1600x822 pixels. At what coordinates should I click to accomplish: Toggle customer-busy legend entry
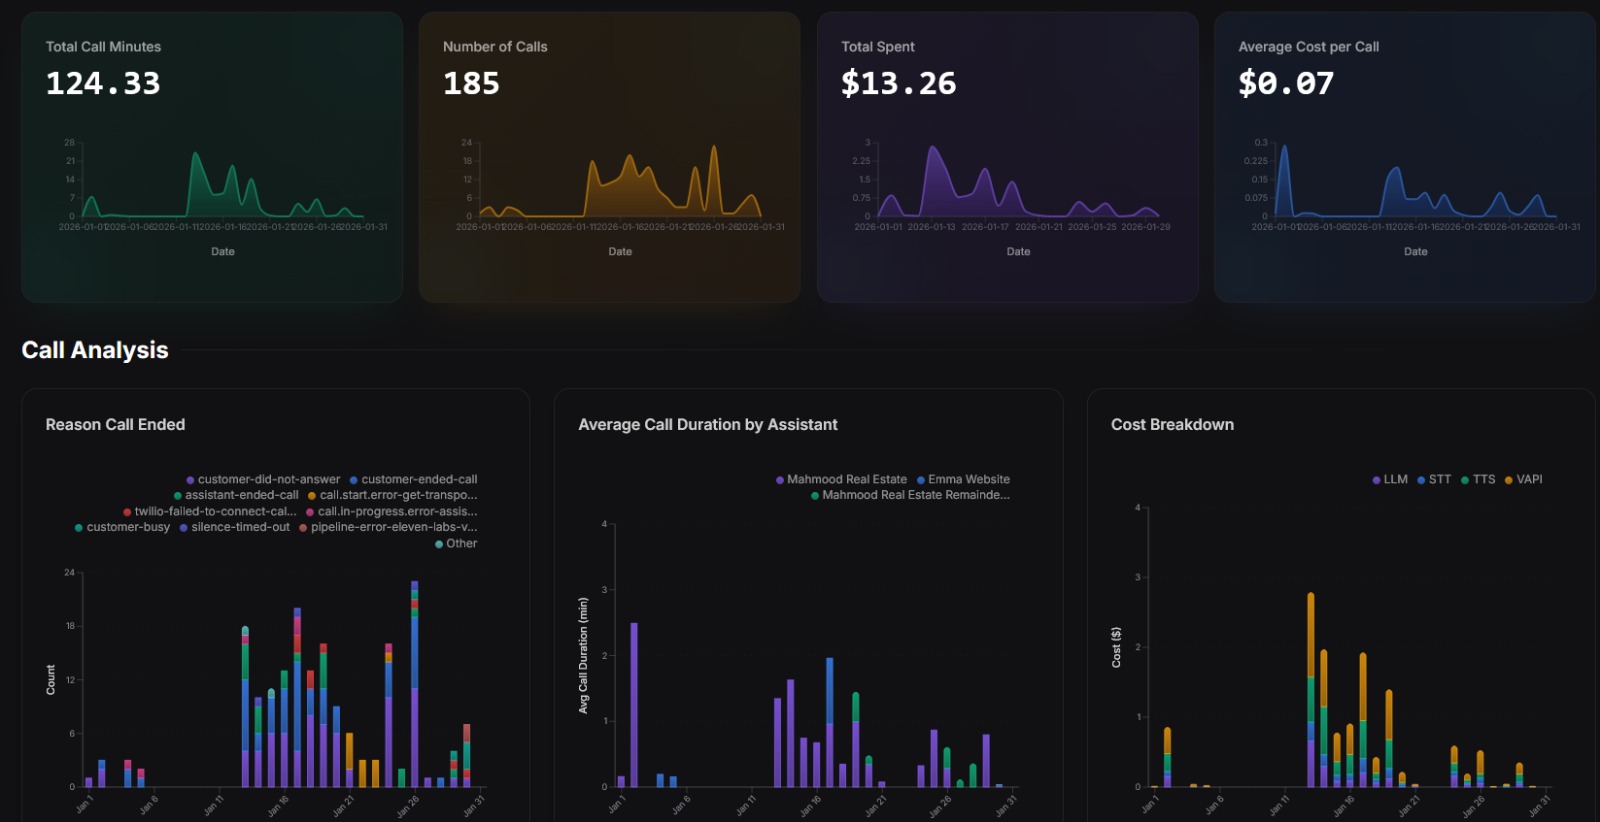(x=122, y=527)
